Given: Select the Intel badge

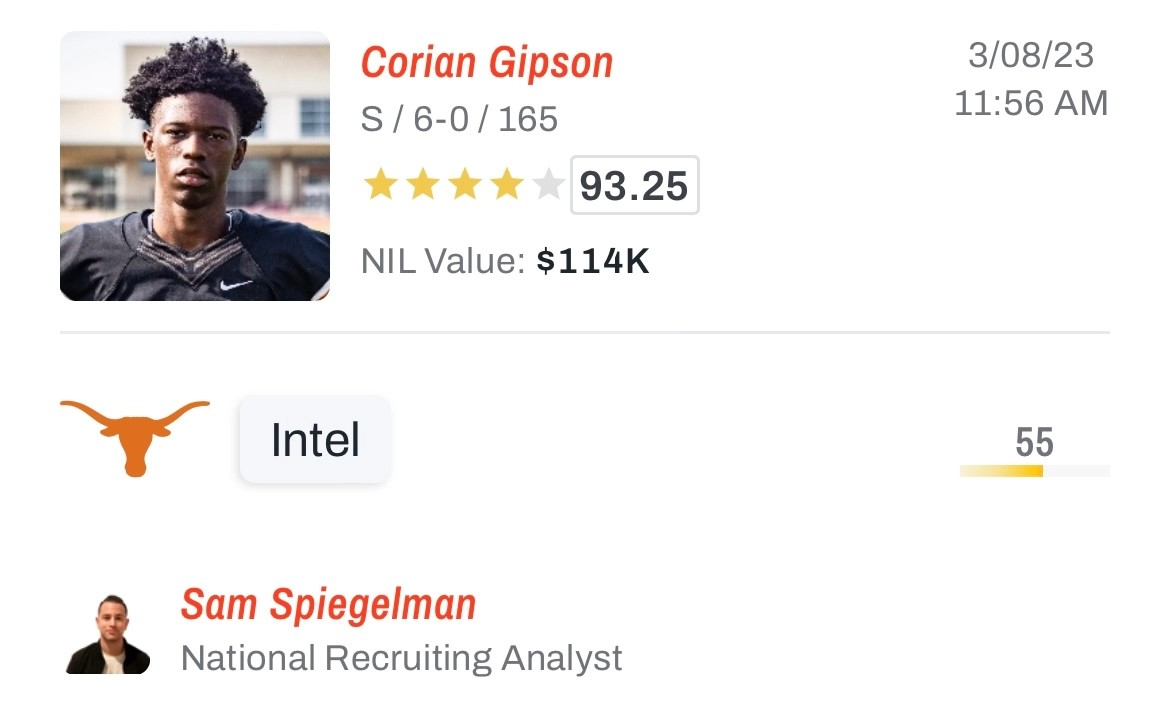Looking at the screenshot, I should coord(315,440).
